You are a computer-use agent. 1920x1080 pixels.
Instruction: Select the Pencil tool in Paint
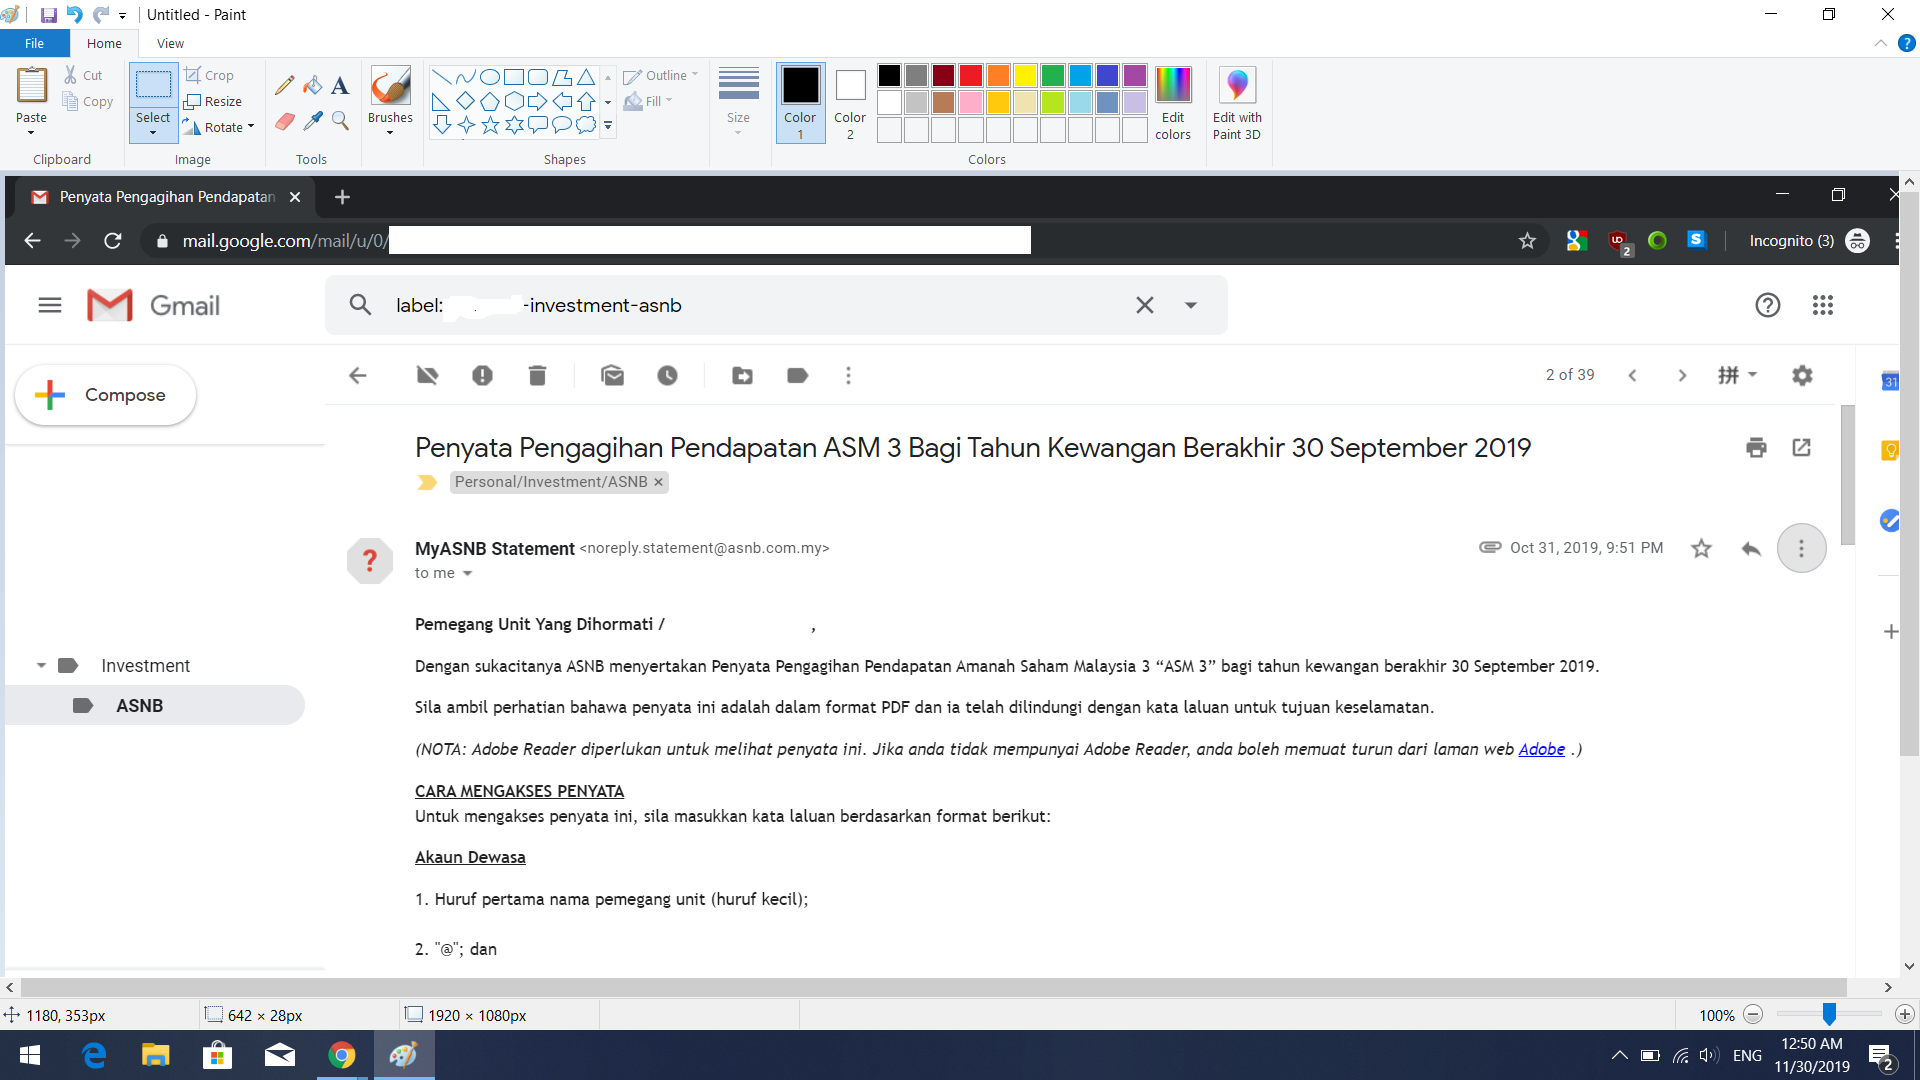point(285,86)
